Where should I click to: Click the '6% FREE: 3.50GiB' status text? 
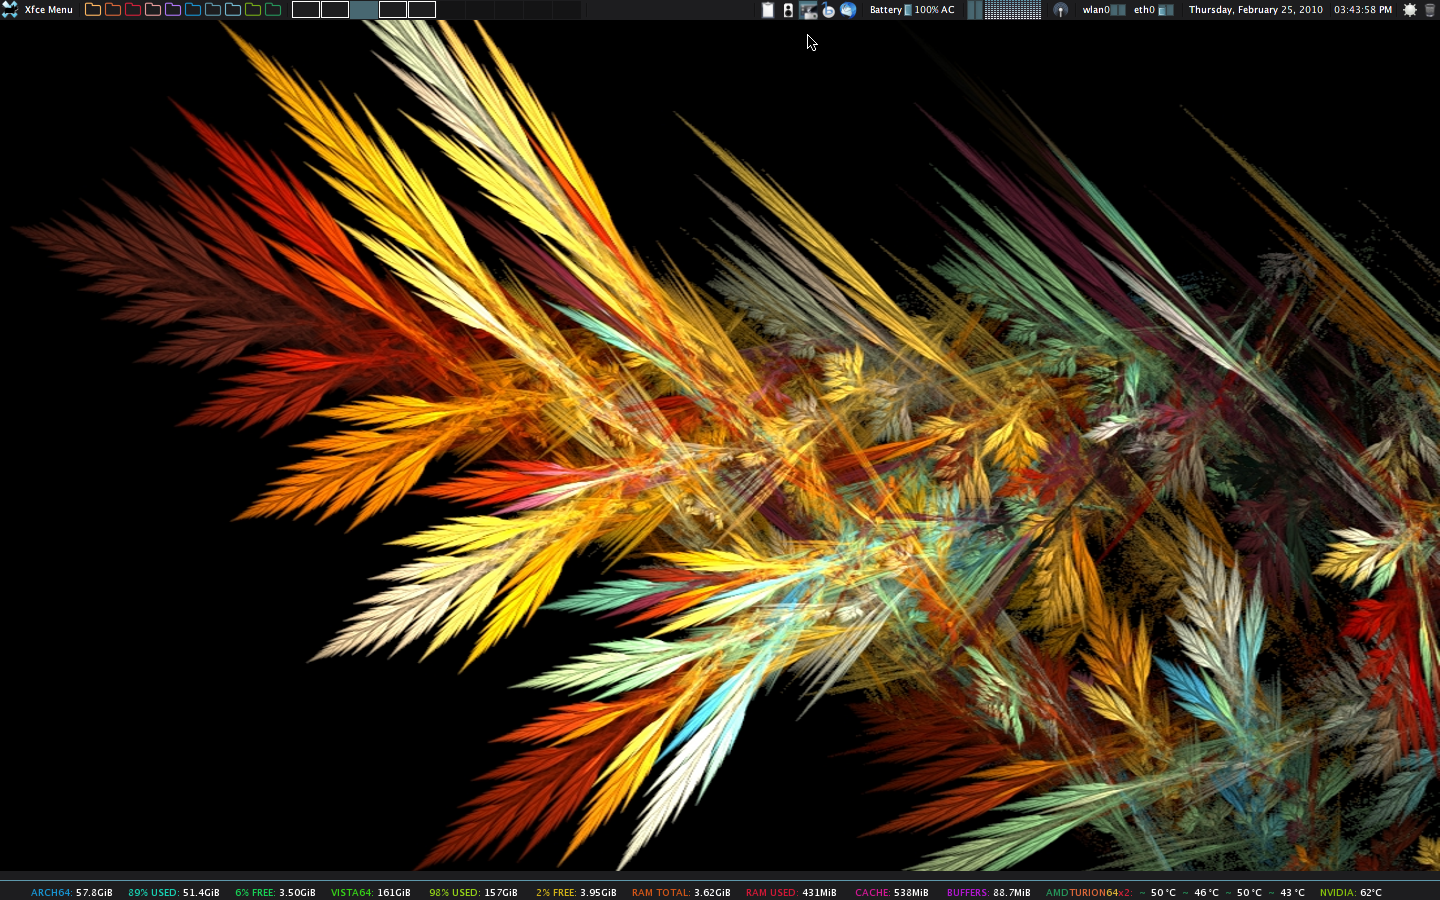275,892
